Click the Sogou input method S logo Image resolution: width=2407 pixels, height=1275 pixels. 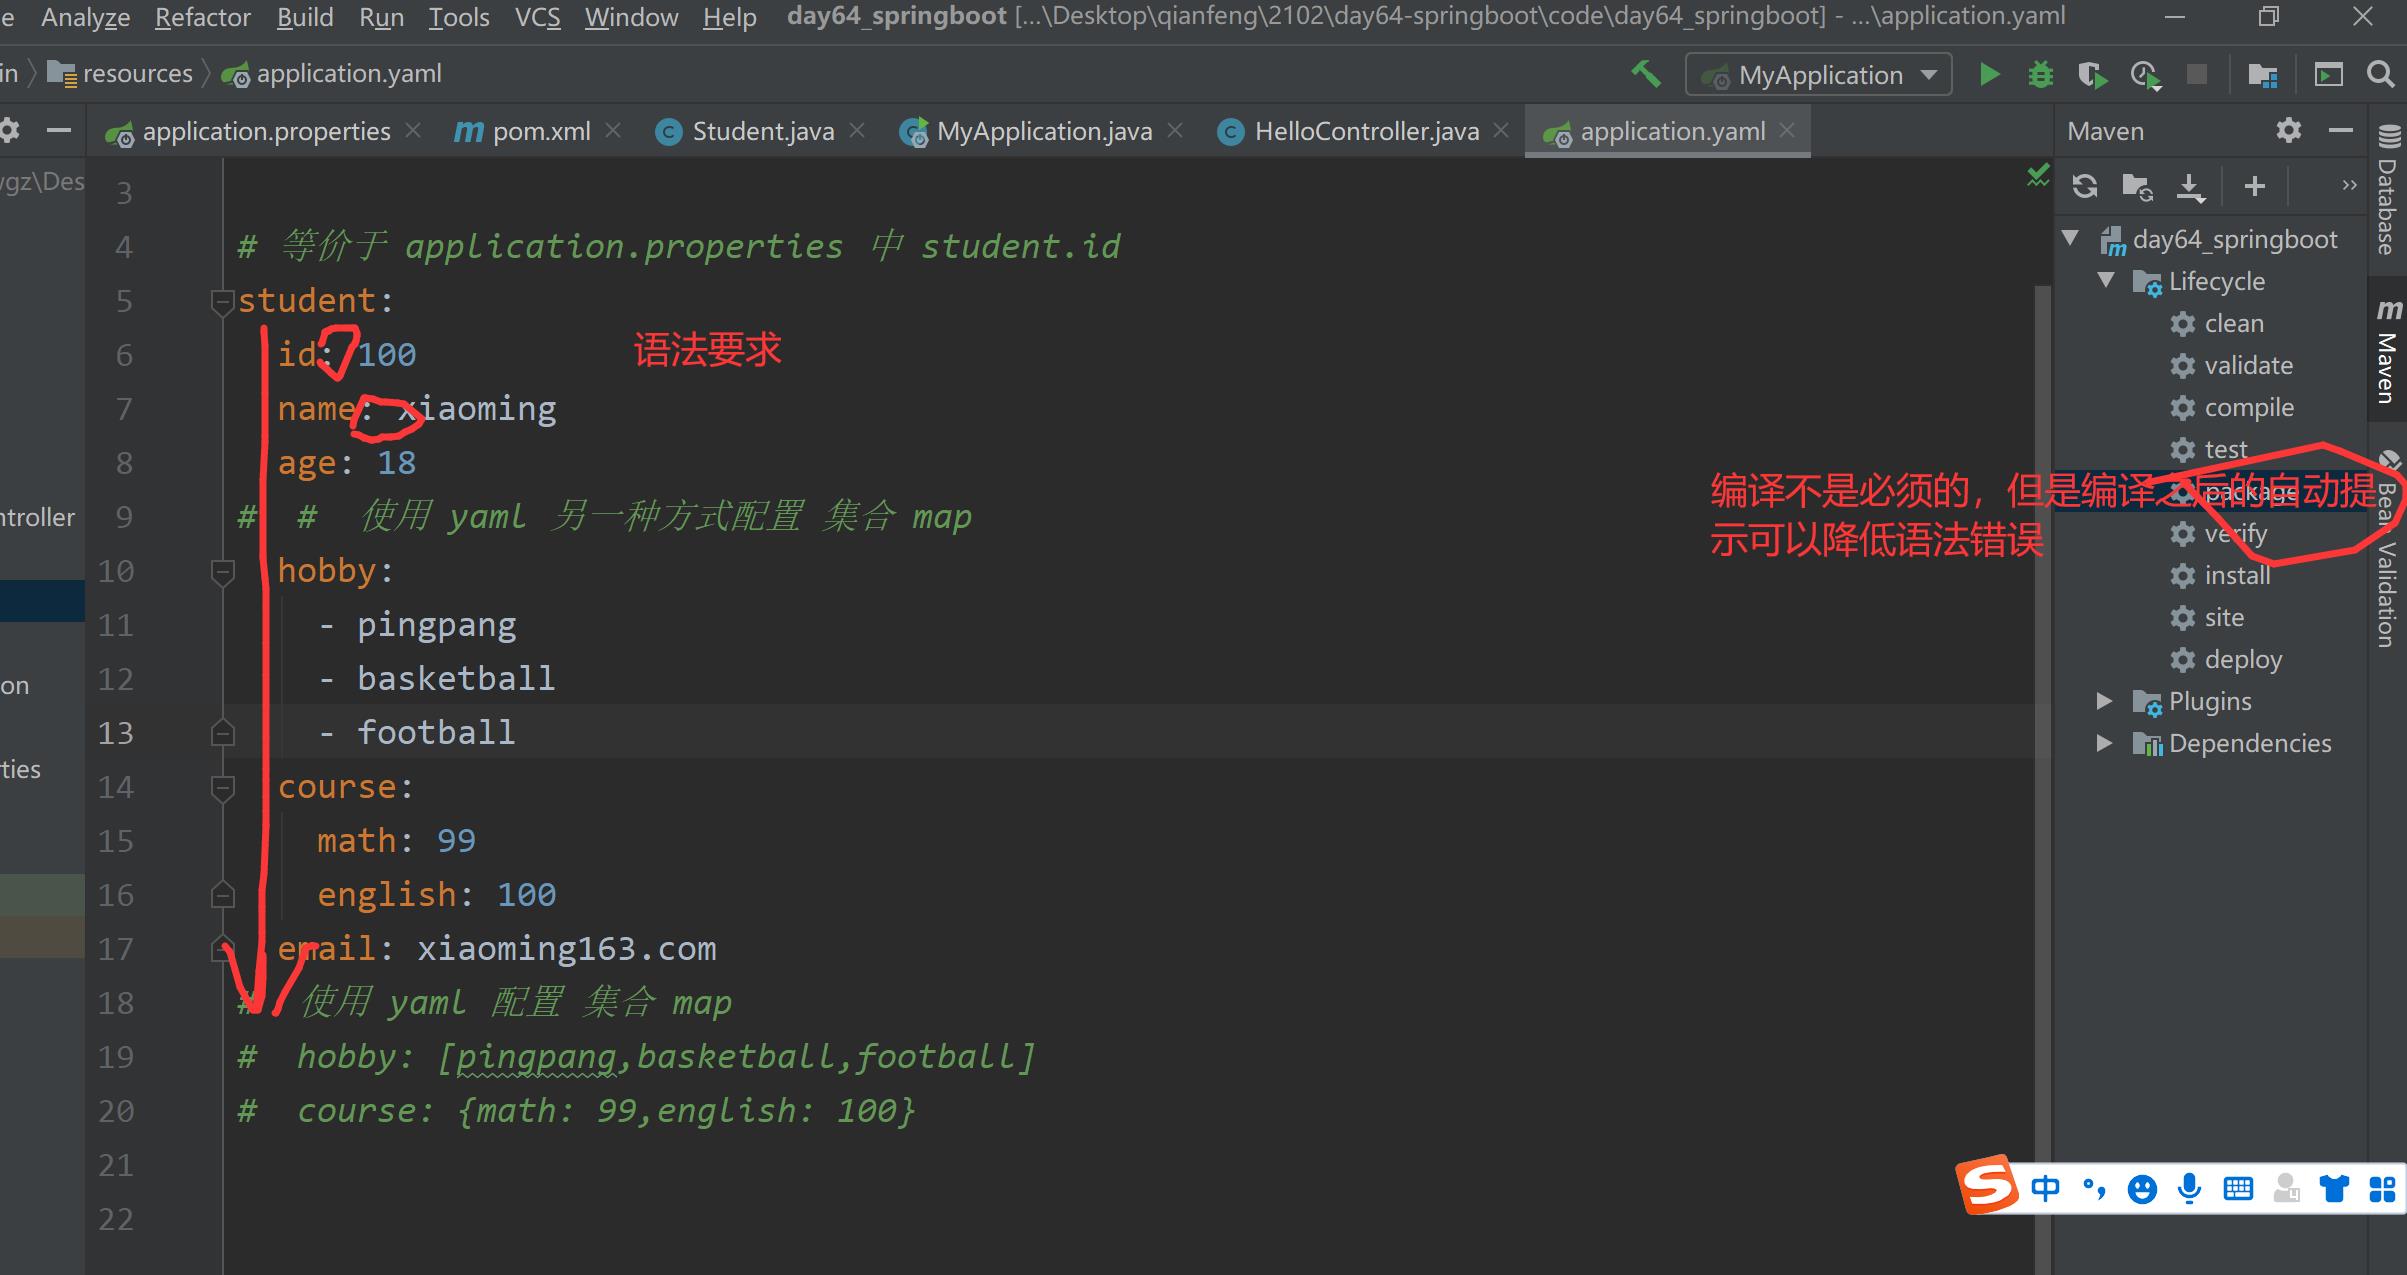1985,1187
